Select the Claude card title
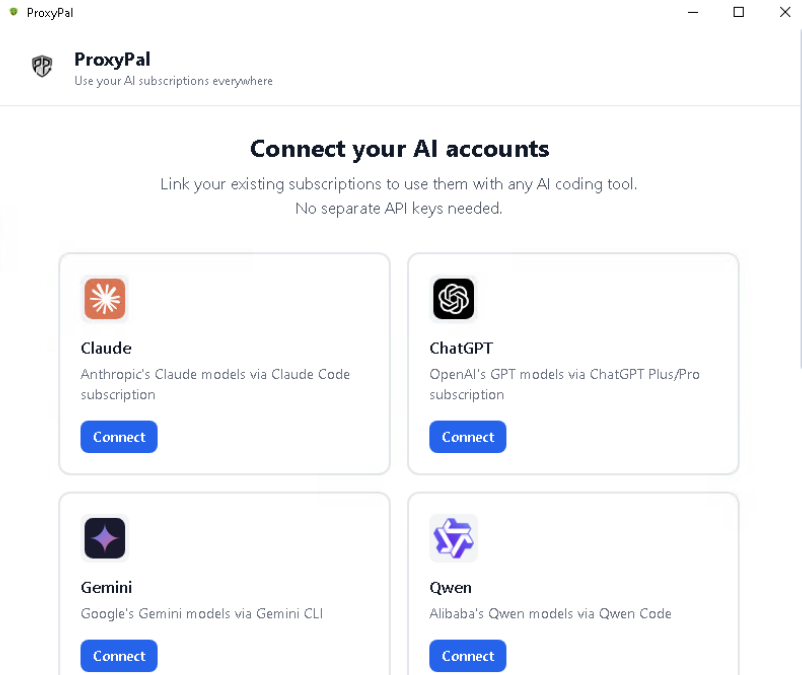This screenshot has height=675, width=802. click(106, 348)
